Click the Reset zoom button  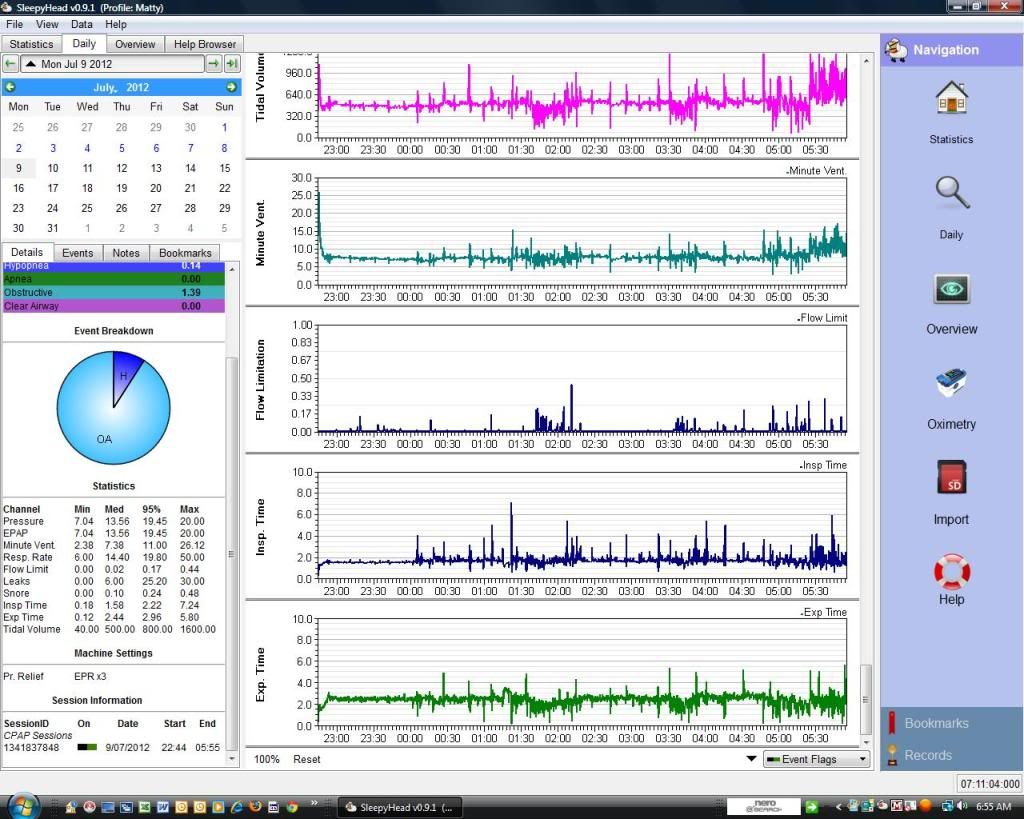click(306, 759)
